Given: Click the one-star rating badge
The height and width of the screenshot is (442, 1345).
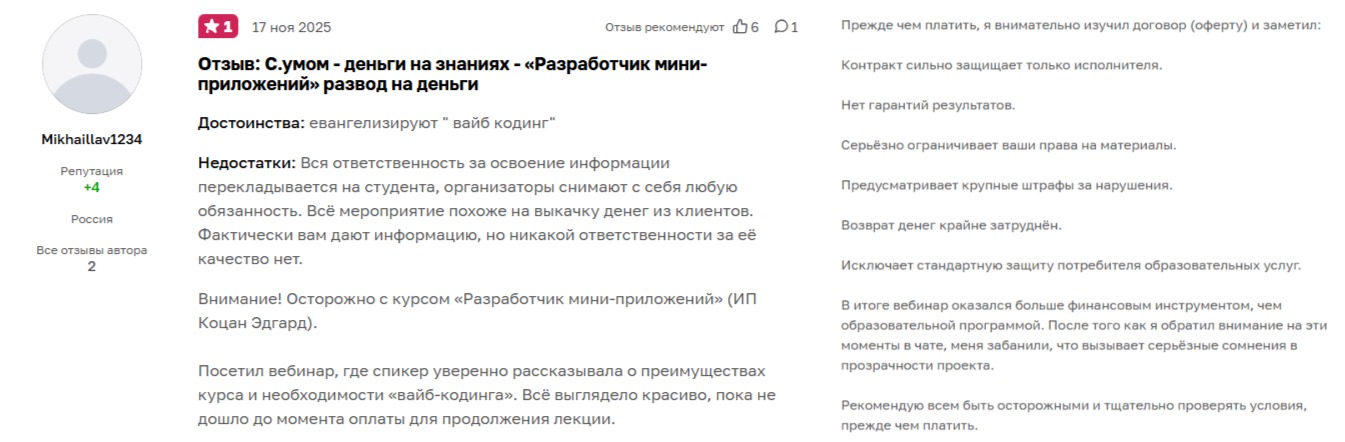Looking at the screenshot, I should [x=218, y=27].
